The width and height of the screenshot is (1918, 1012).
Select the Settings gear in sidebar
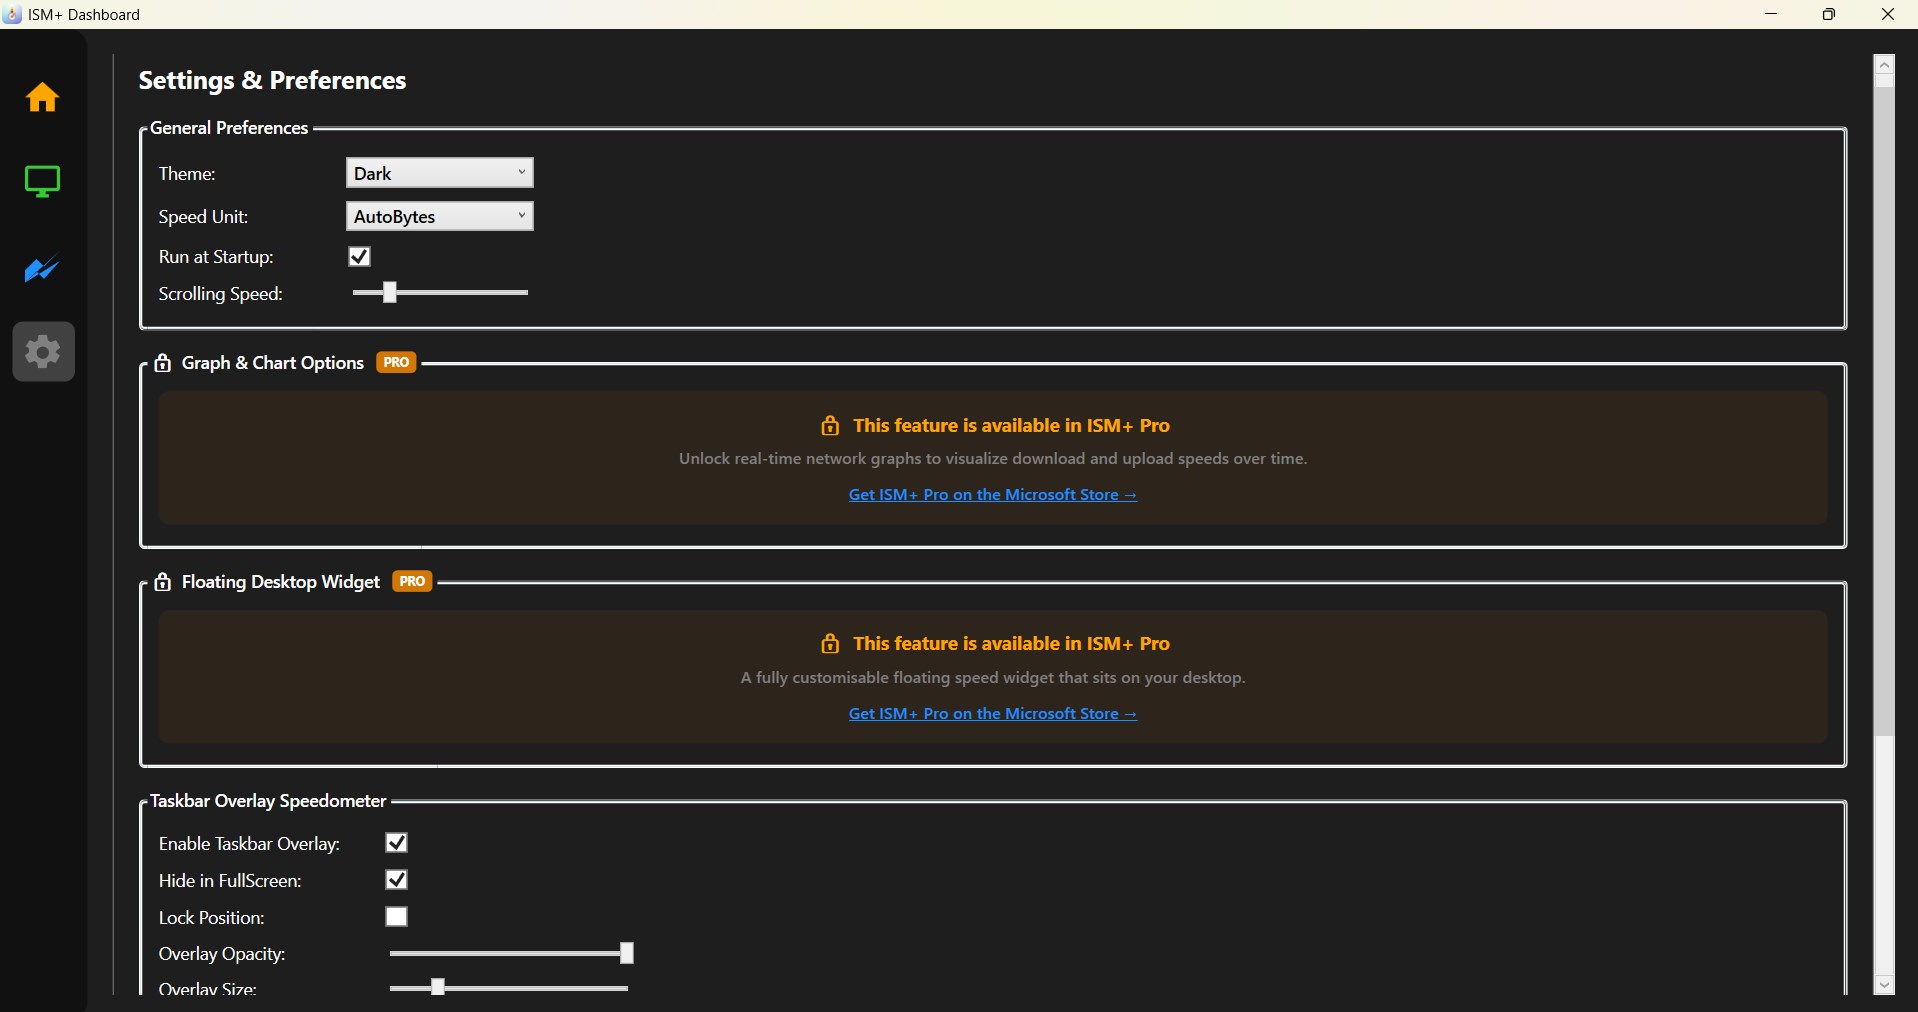[43, 352]
